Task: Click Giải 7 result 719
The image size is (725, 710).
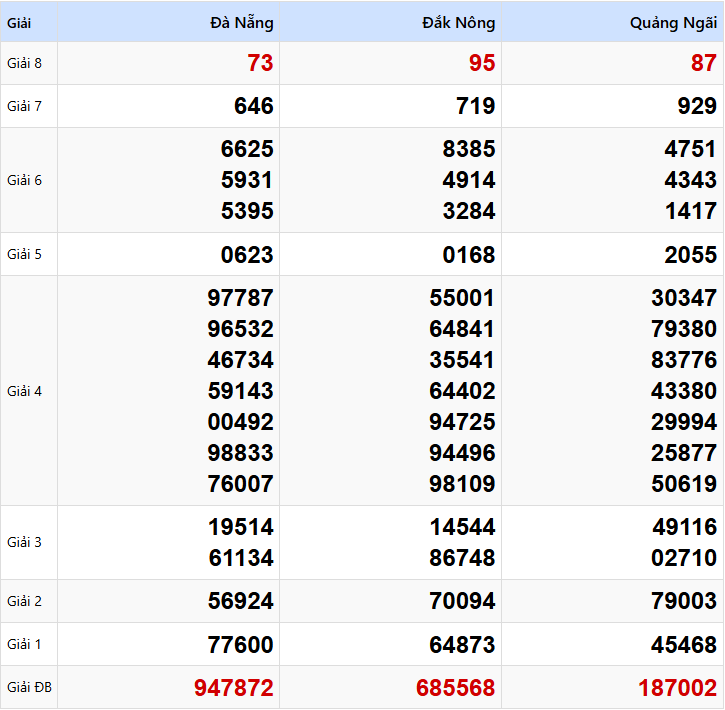Action: [476, 106]
